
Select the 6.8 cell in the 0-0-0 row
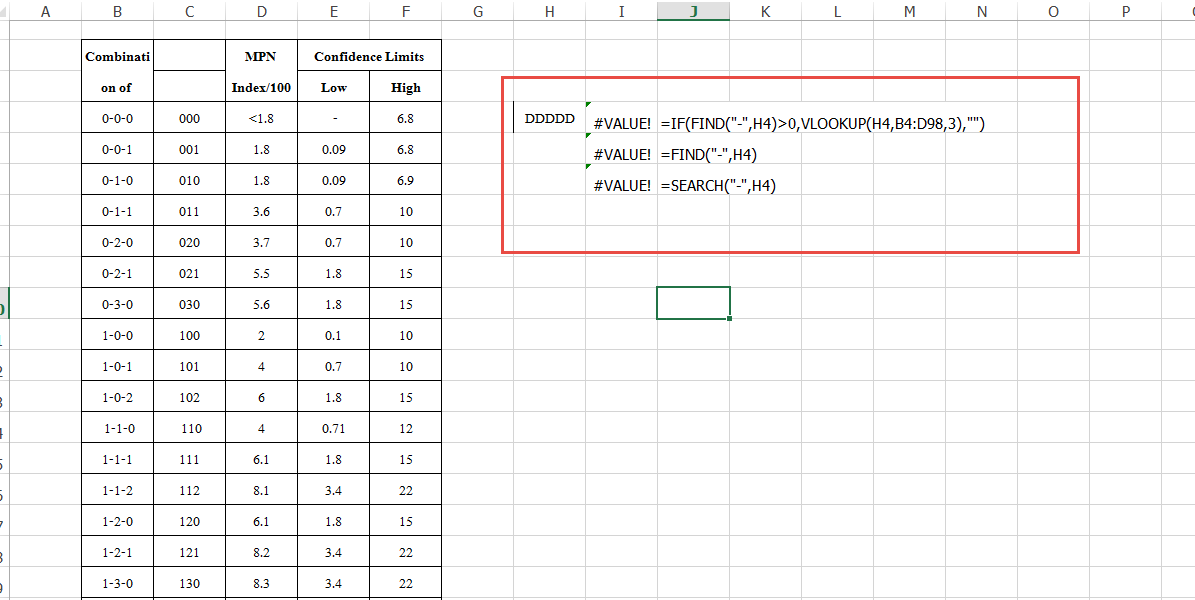[405, 118]
